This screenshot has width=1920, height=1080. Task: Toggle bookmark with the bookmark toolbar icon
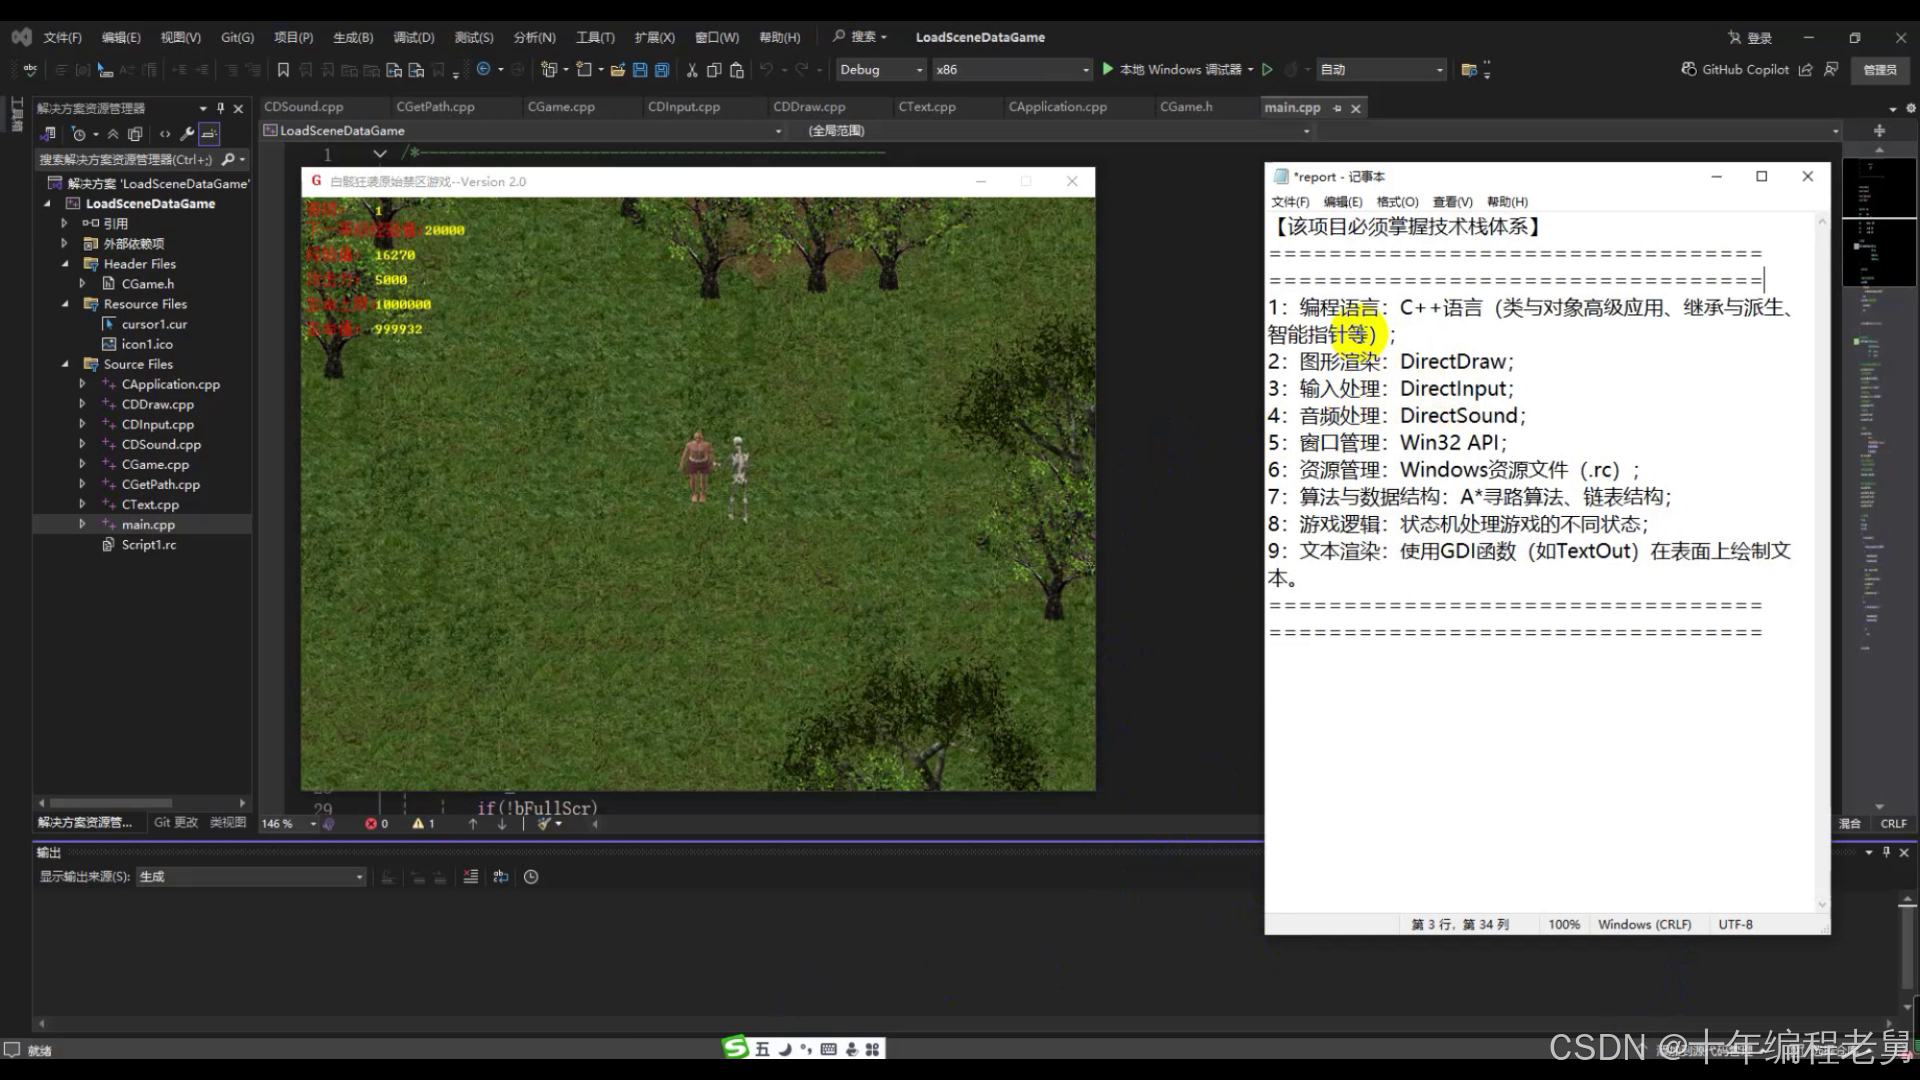click(x=283, y=70)
